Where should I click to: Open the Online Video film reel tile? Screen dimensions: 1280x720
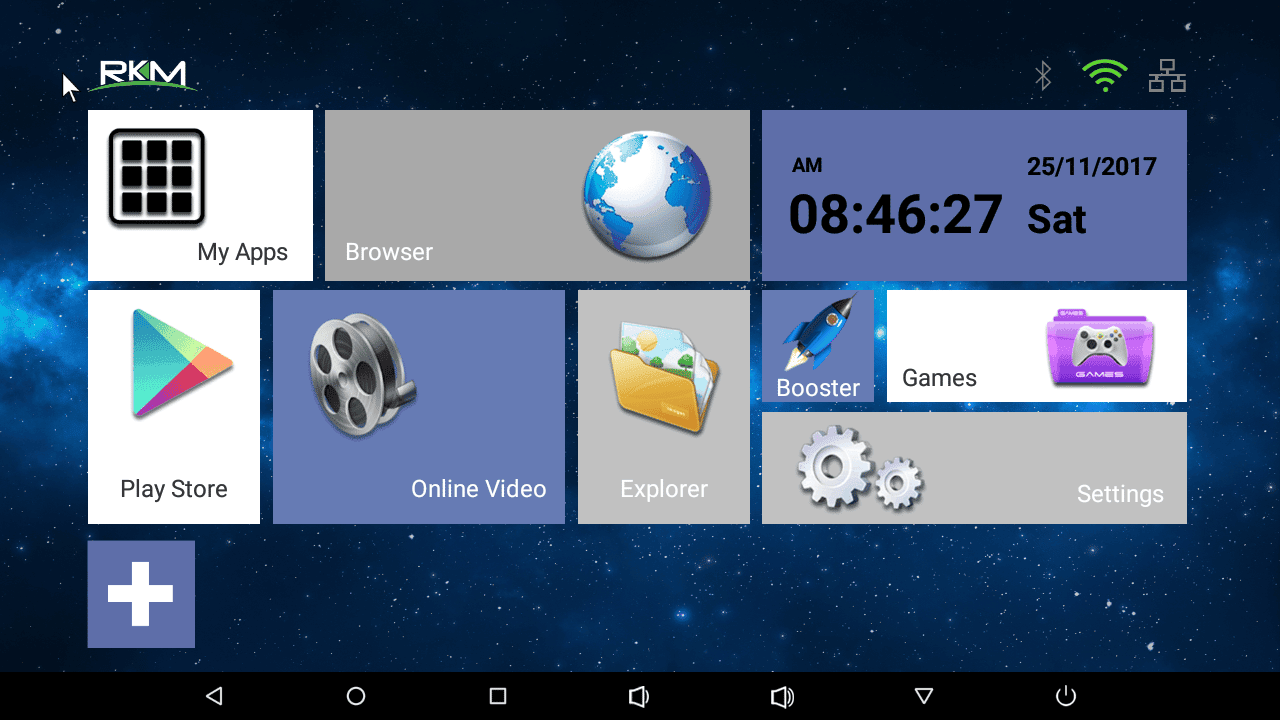(x=419, y=407)
